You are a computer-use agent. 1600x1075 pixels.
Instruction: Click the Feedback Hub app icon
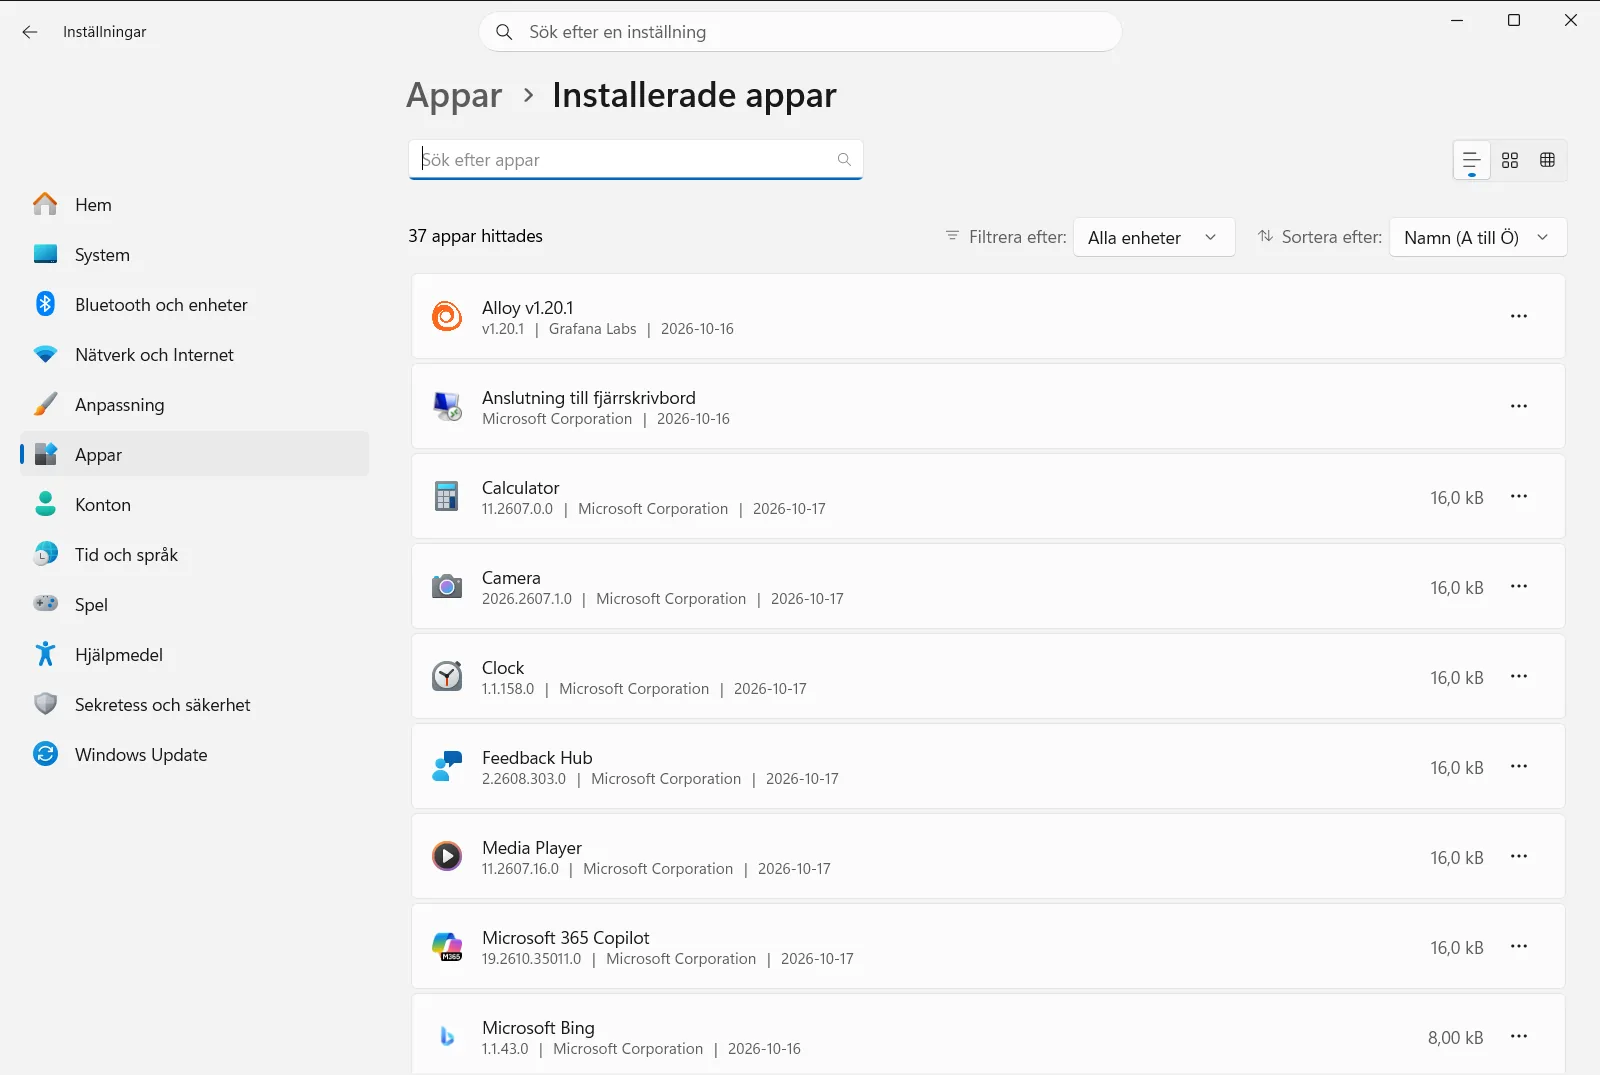447,766
